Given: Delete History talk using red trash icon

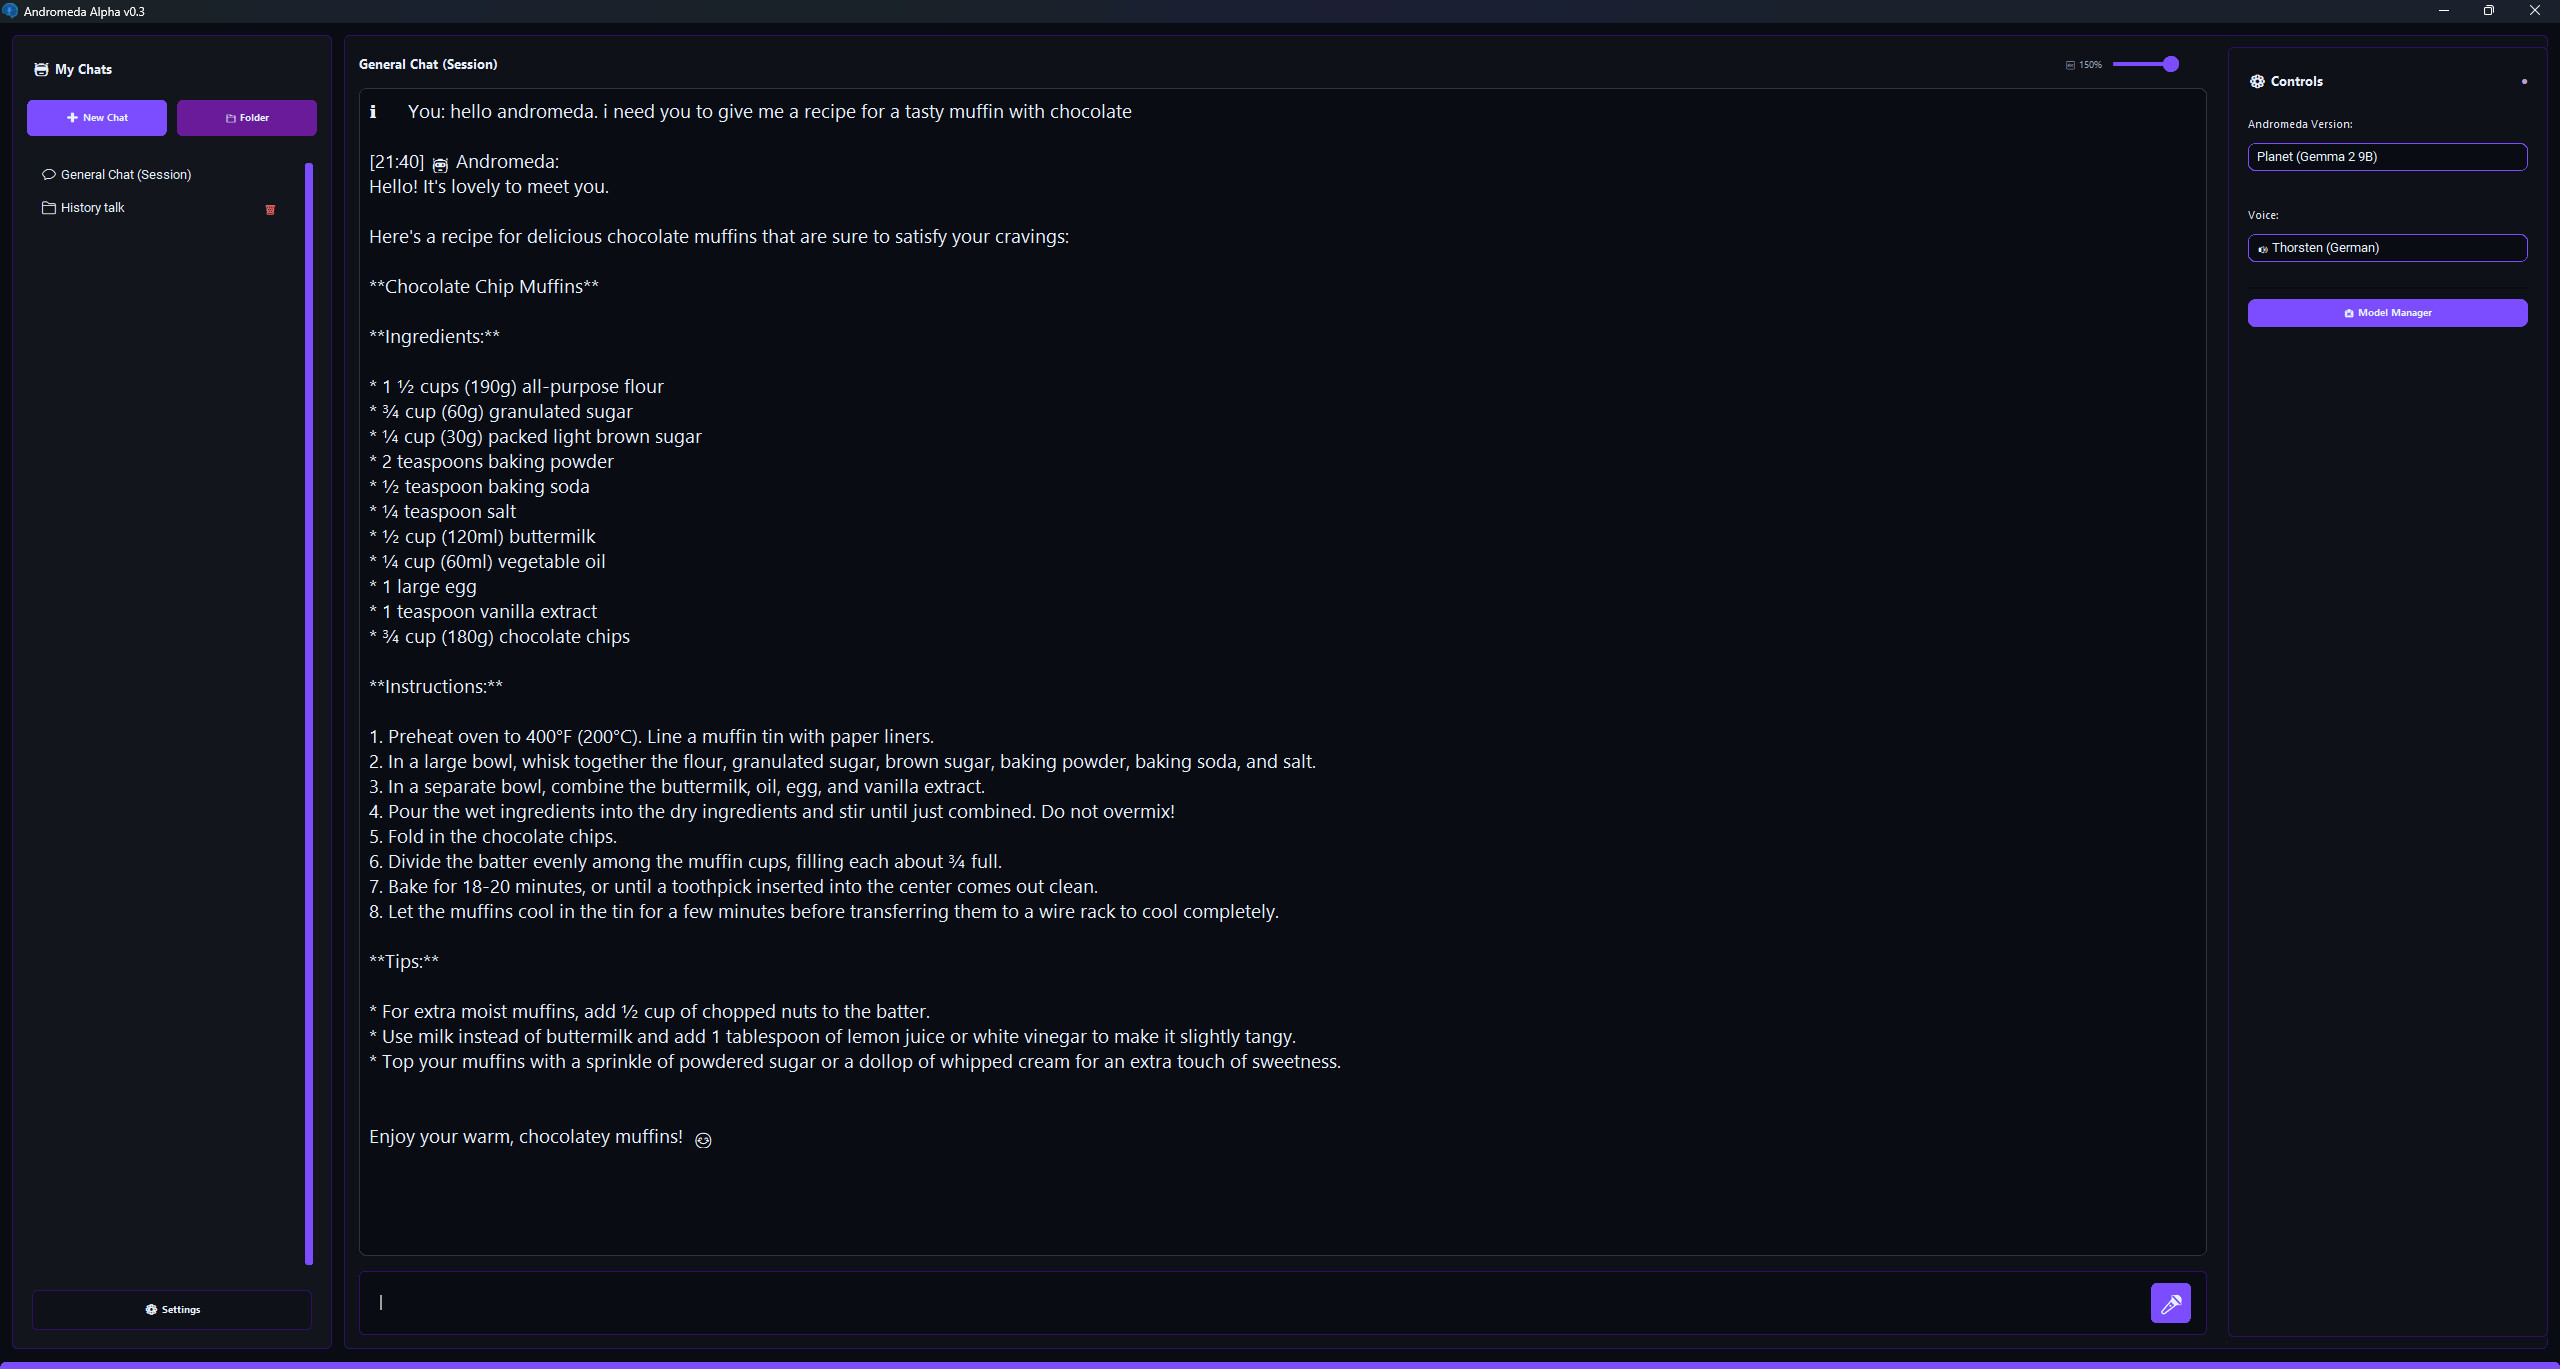Looking at the screenshot, I should tap(270, 210).
